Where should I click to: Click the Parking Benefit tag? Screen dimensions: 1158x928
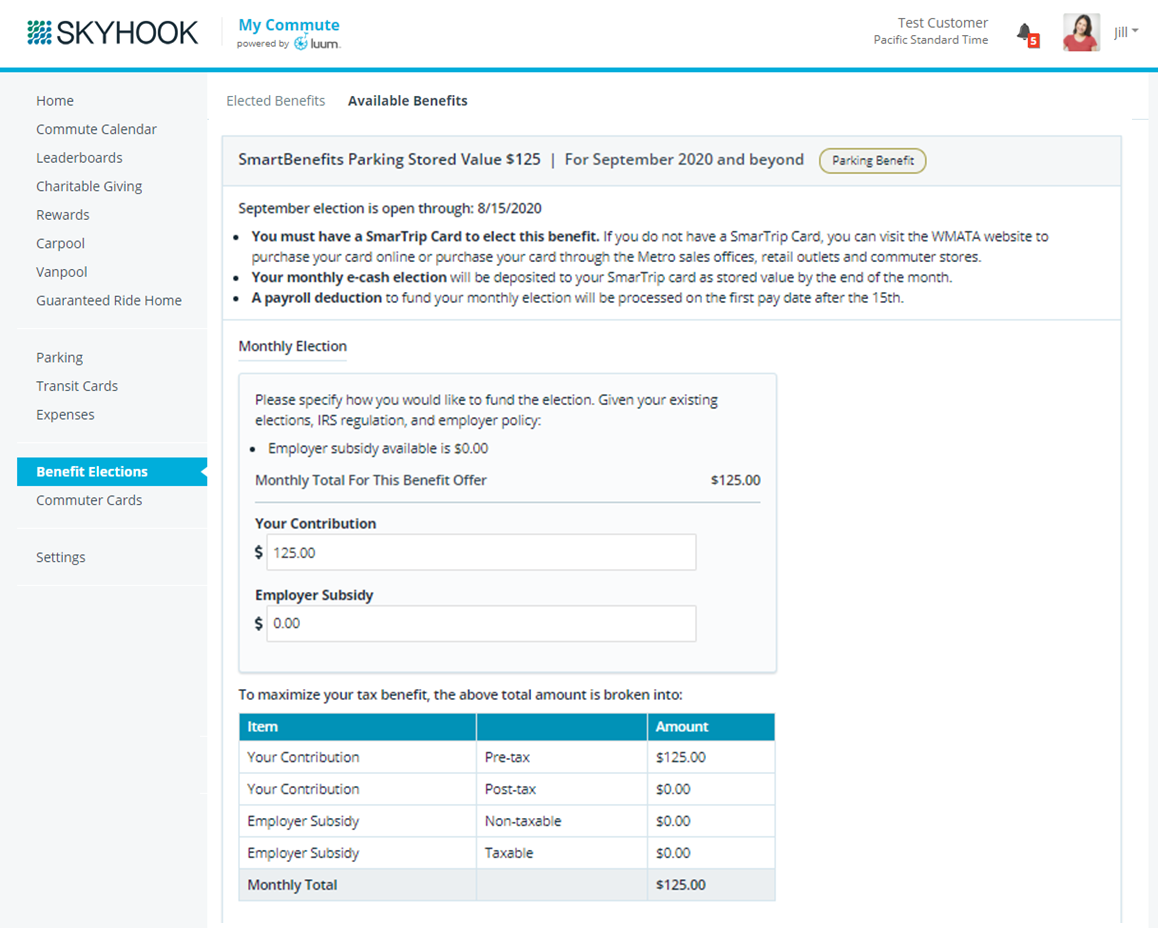tap(872, 160)
